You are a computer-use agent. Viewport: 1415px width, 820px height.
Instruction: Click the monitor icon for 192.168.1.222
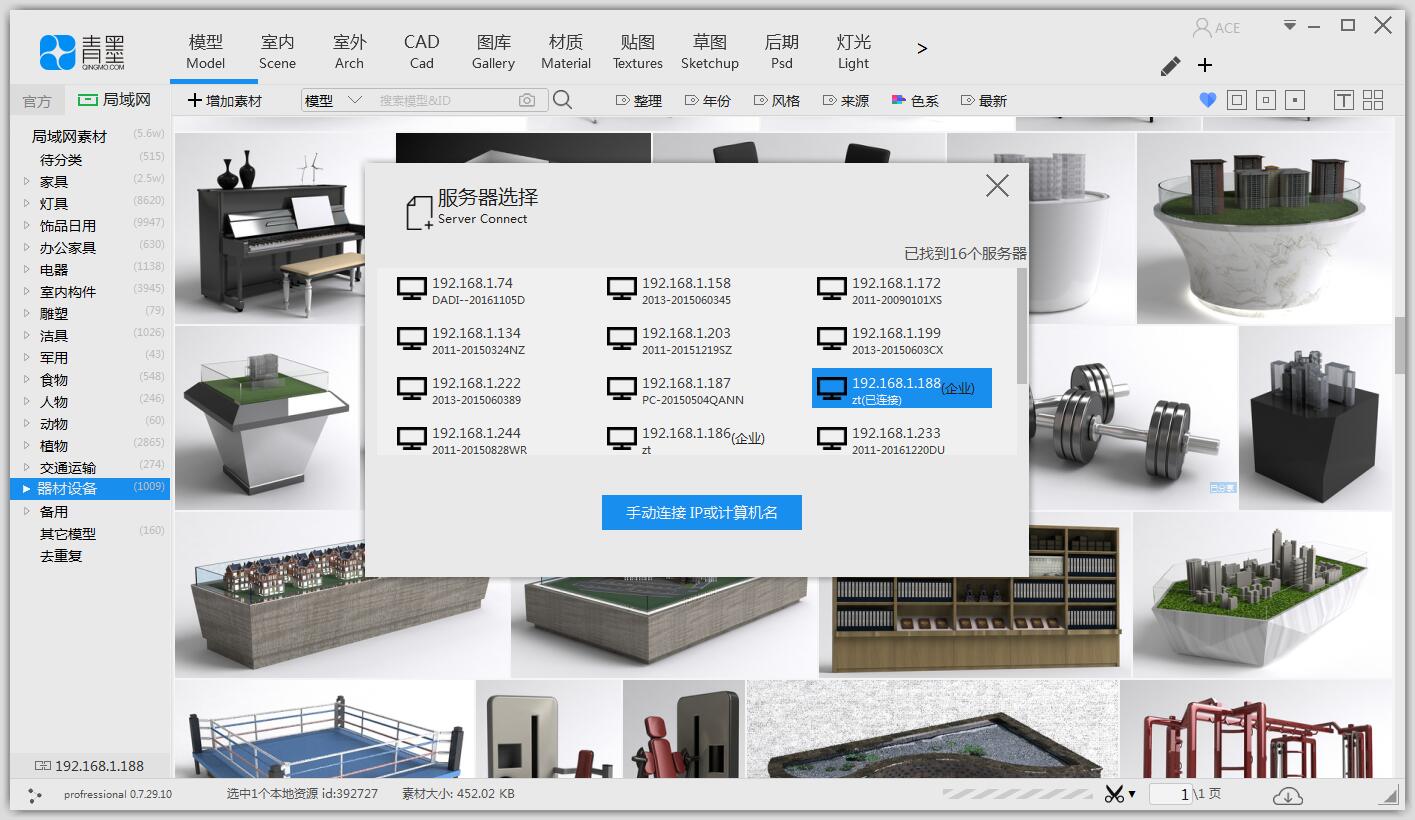[412, 389]
